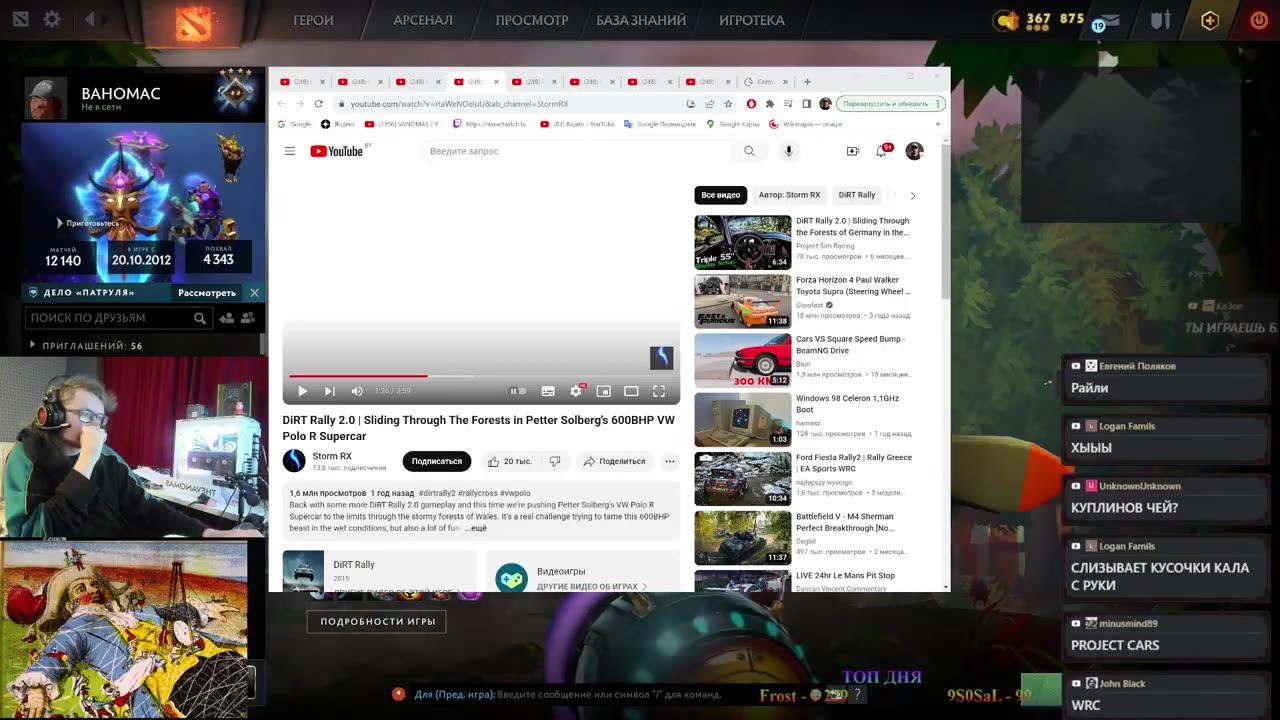The image size is (1280, 720).
Task: Dismiss the Дело «Патруля» banner
Action: [x=254, y=293]
